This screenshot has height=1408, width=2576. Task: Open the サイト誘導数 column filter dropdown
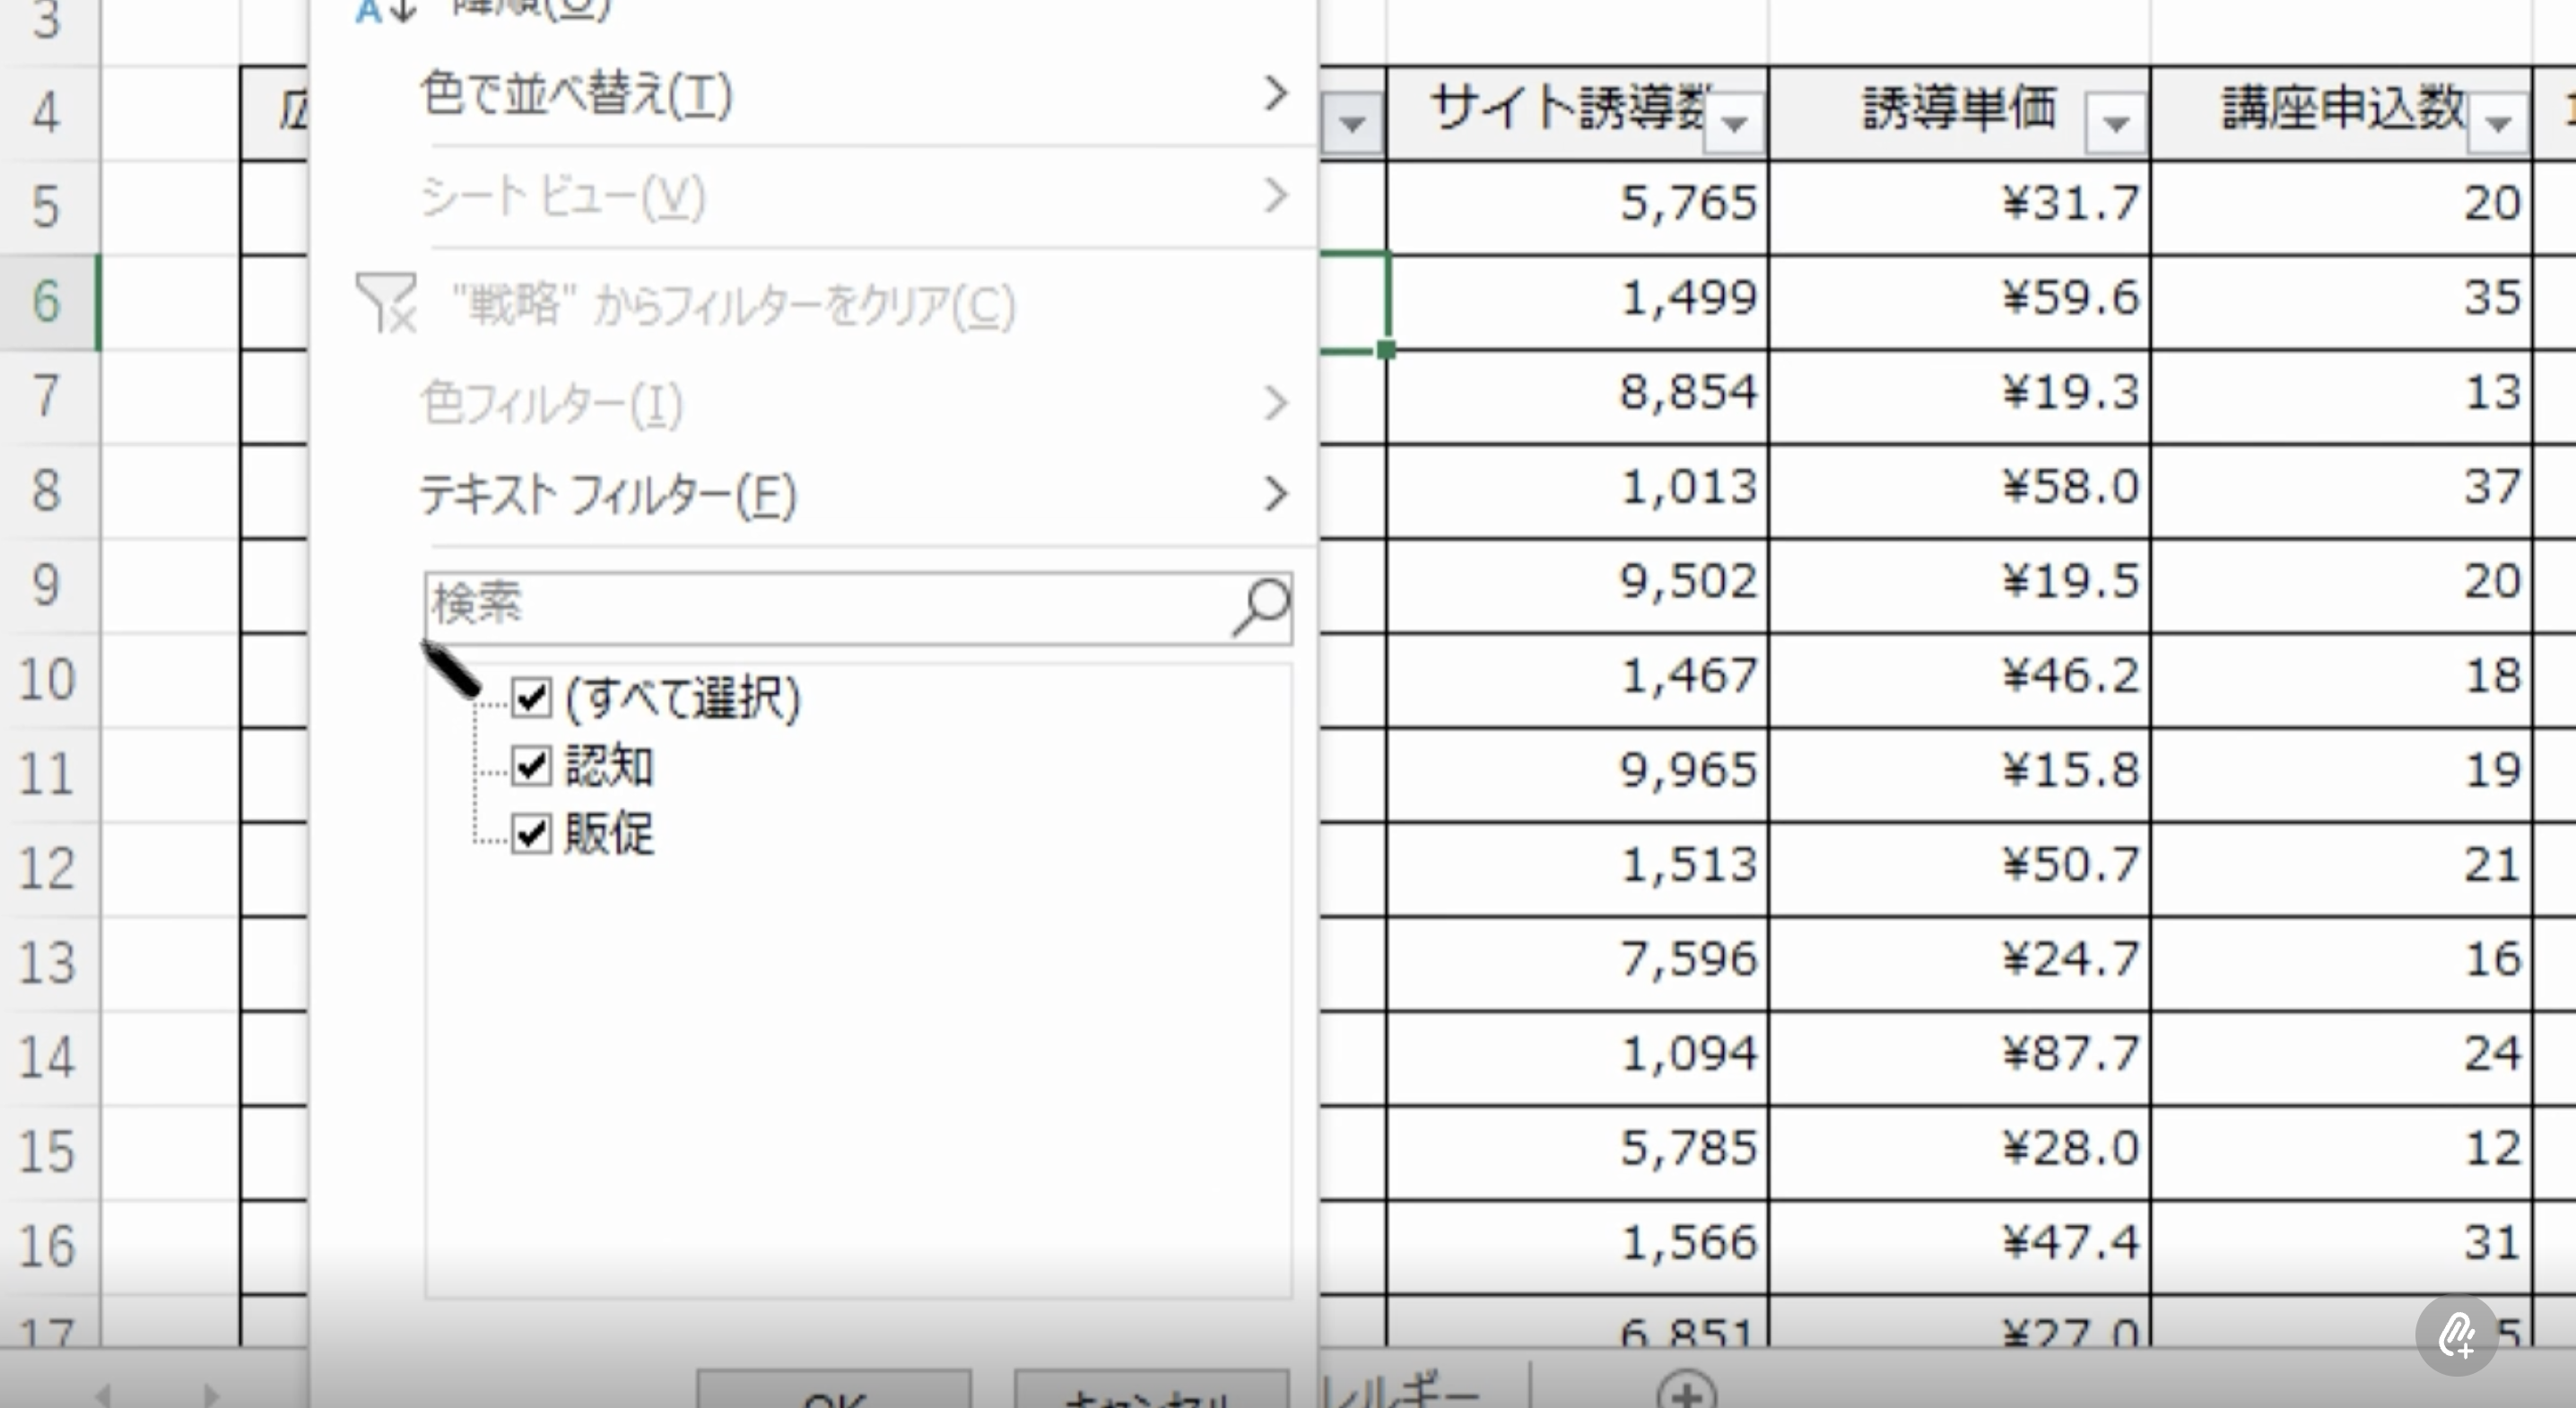coord(1734,124)
